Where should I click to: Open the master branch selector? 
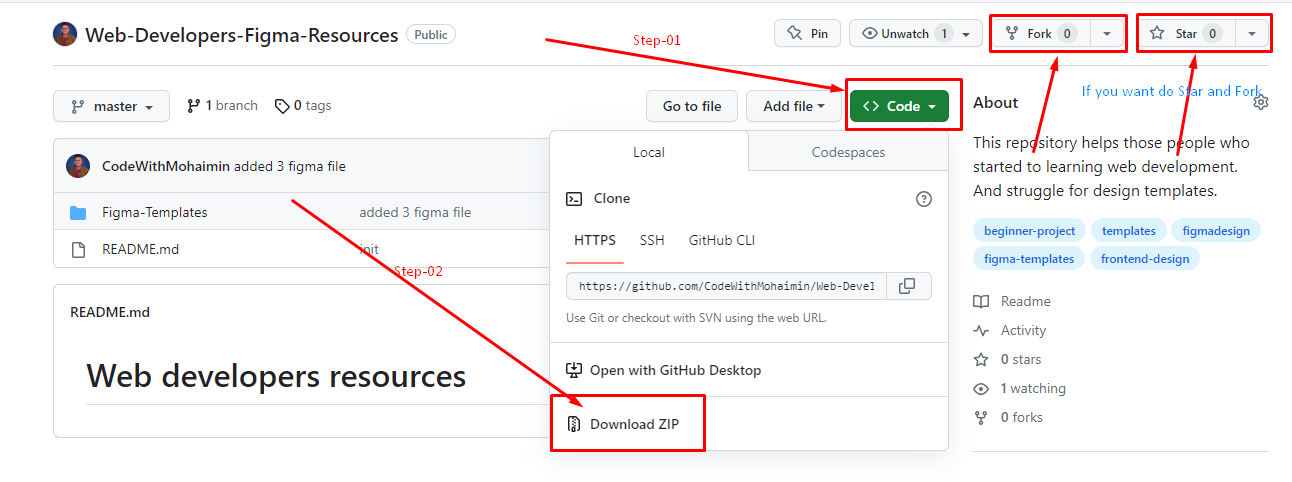(111, 106)
